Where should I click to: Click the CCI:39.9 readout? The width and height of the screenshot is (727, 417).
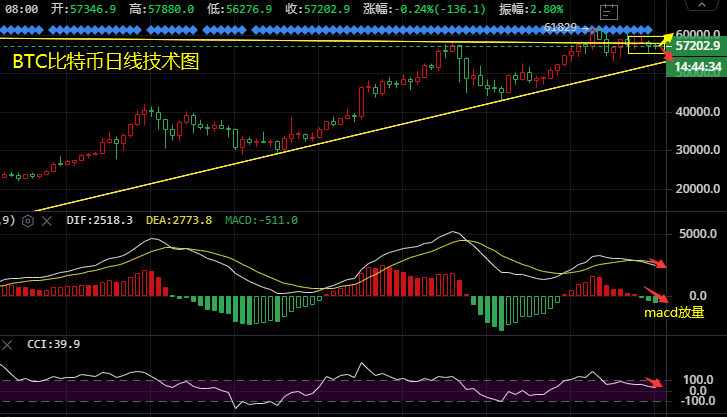(54, 344)
